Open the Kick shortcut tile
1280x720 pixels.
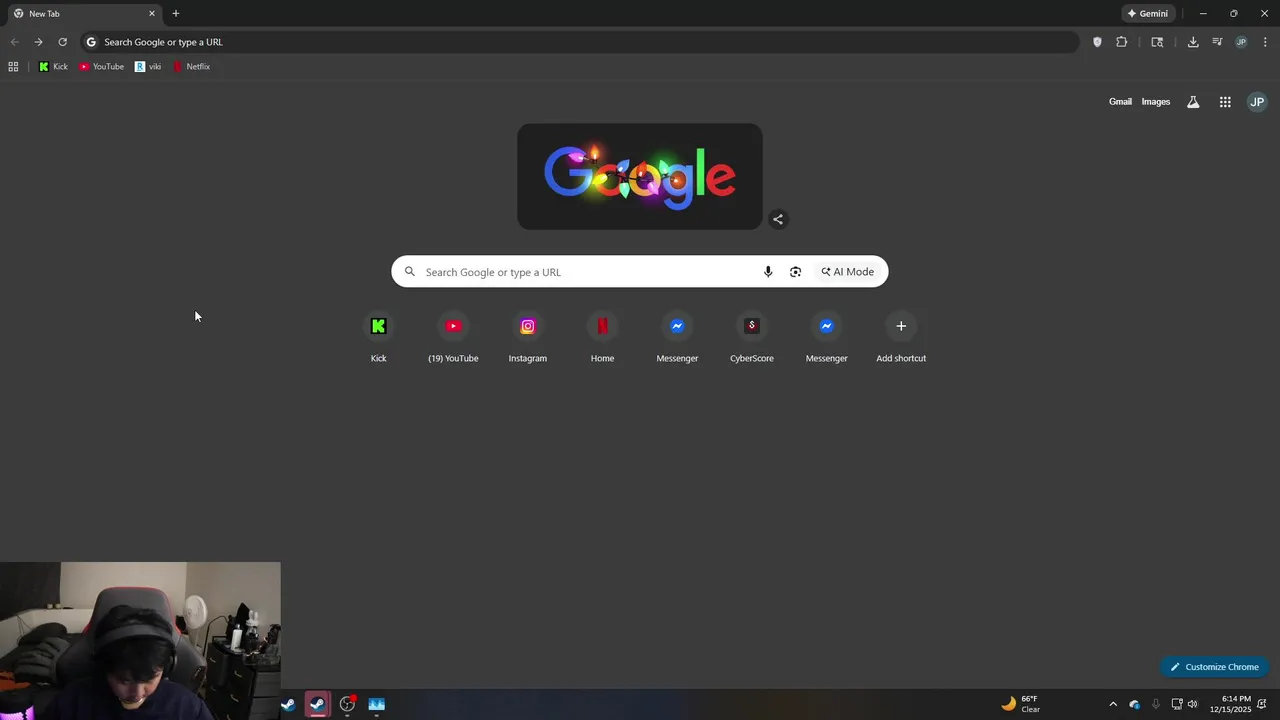coord(378,338)
